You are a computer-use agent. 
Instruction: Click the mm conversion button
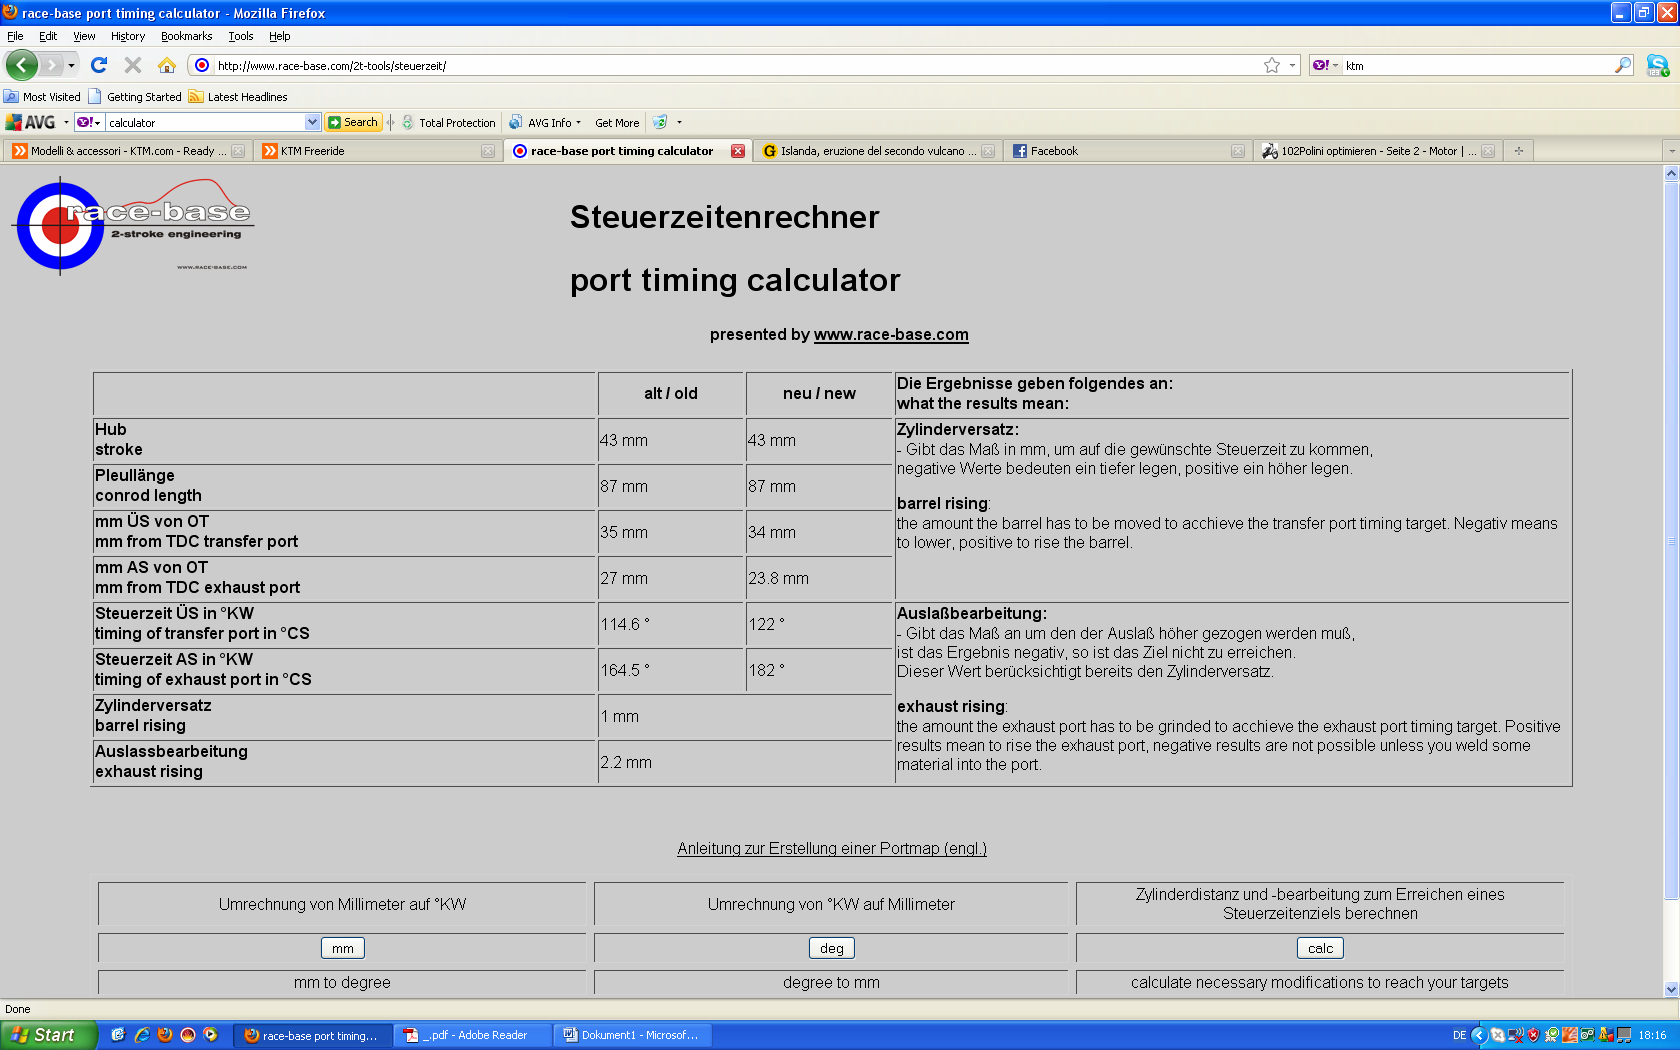pyautogui.click(x=342, y=948)
